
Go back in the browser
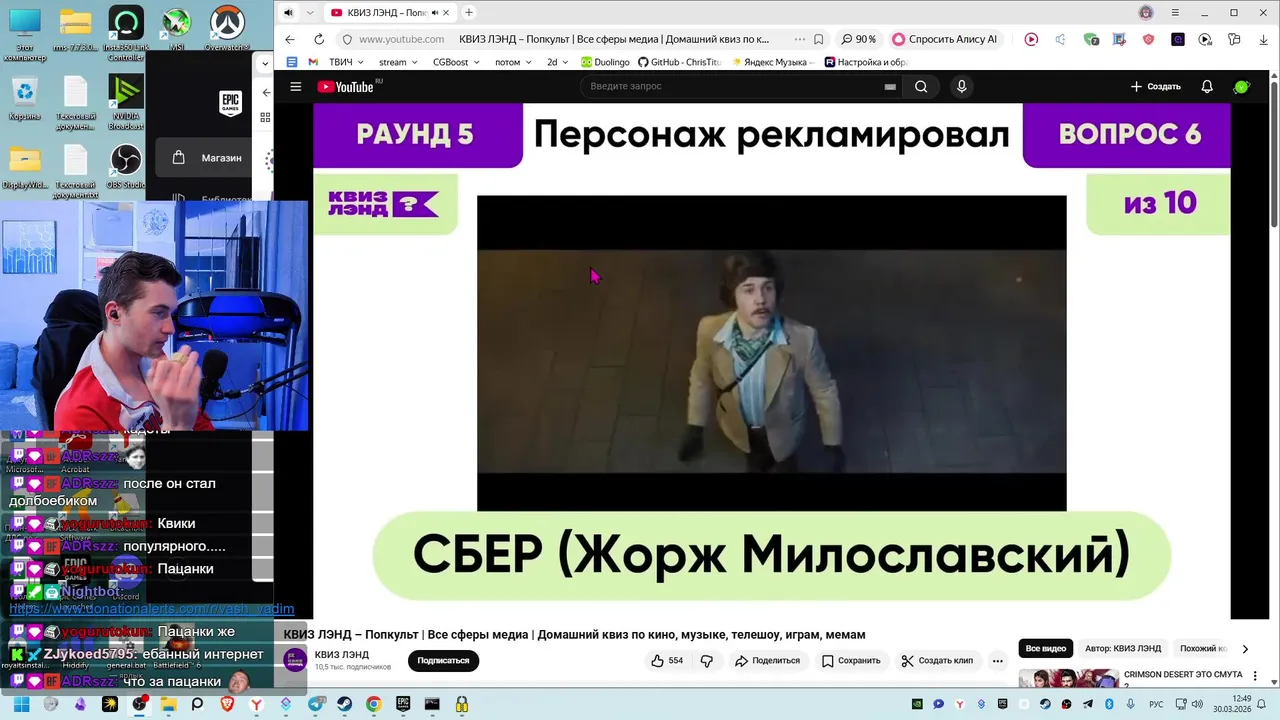(x=290, y=39)
